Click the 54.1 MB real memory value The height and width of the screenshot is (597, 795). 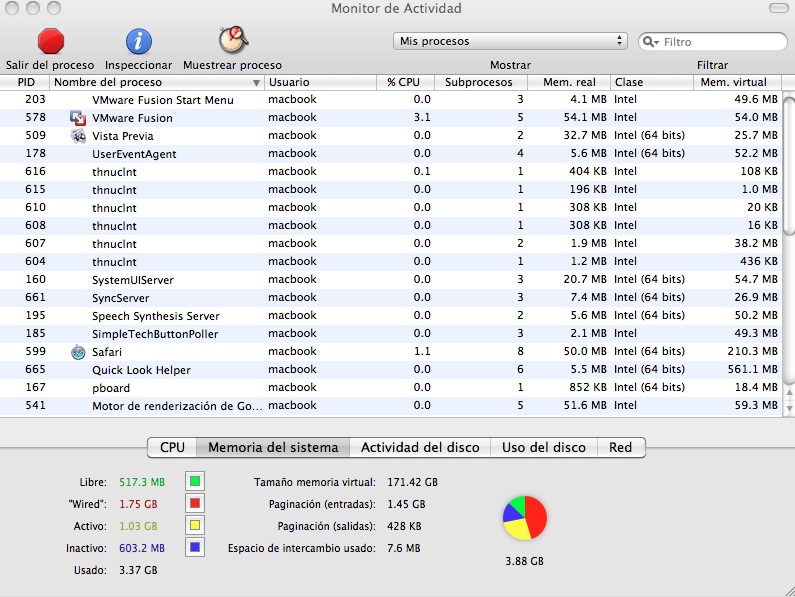pos(585,117)
